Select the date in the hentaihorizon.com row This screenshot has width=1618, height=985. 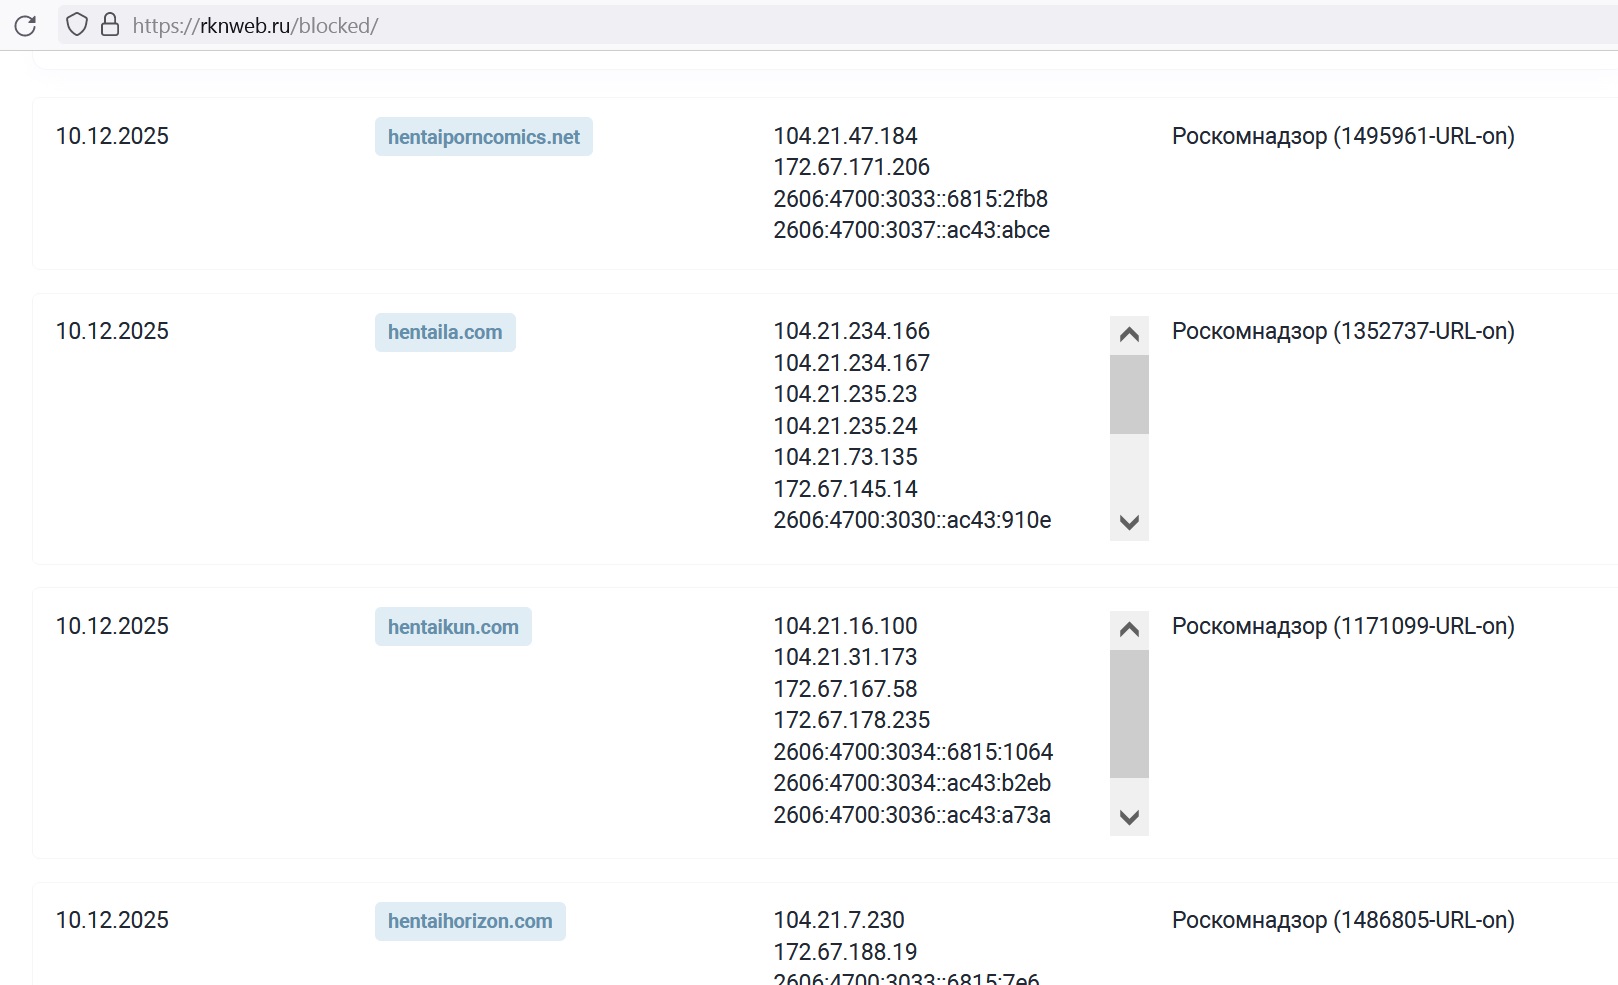pos(112,920)
